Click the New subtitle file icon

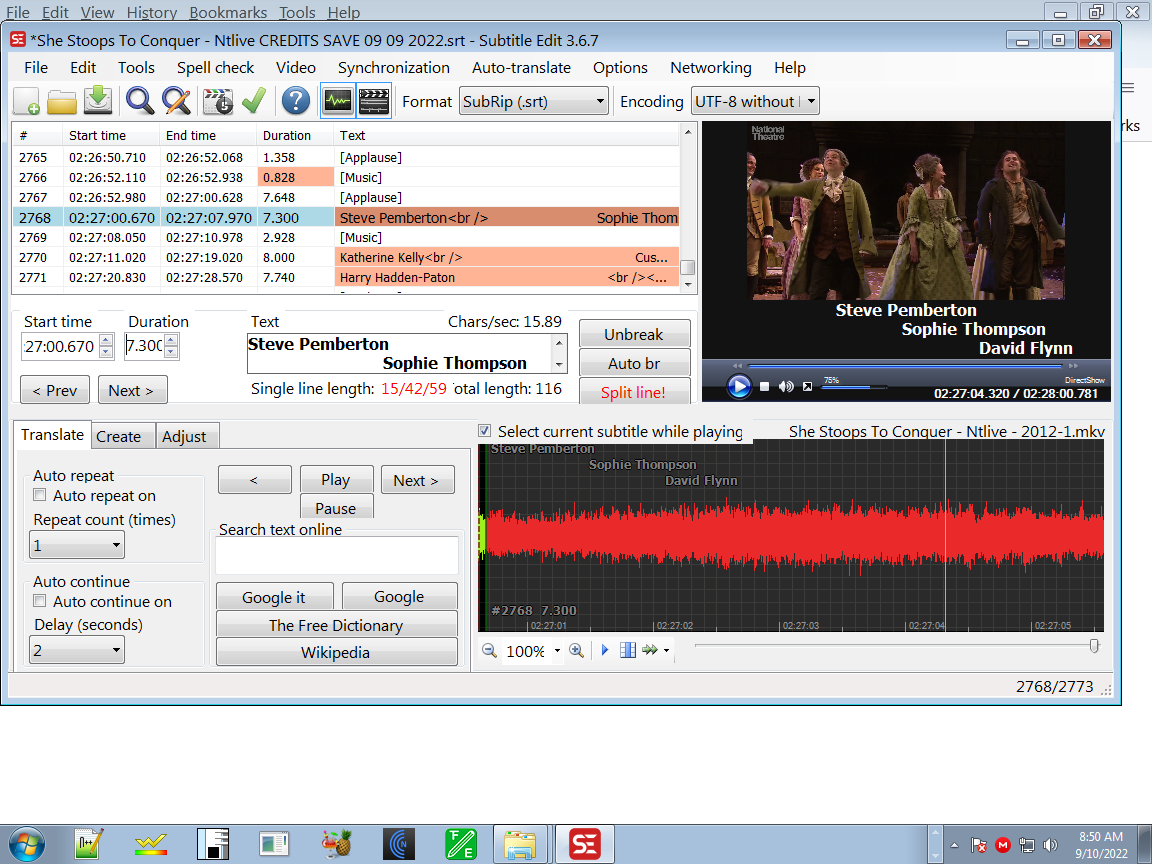pos(27,101)
